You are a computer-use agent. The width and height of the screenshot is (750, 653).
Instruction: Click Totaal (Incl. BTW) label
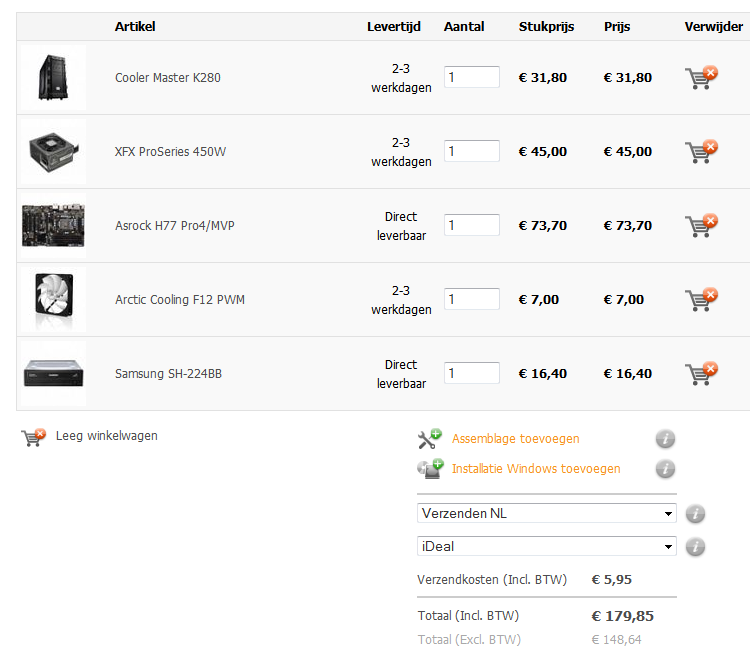tap(468, 616)
